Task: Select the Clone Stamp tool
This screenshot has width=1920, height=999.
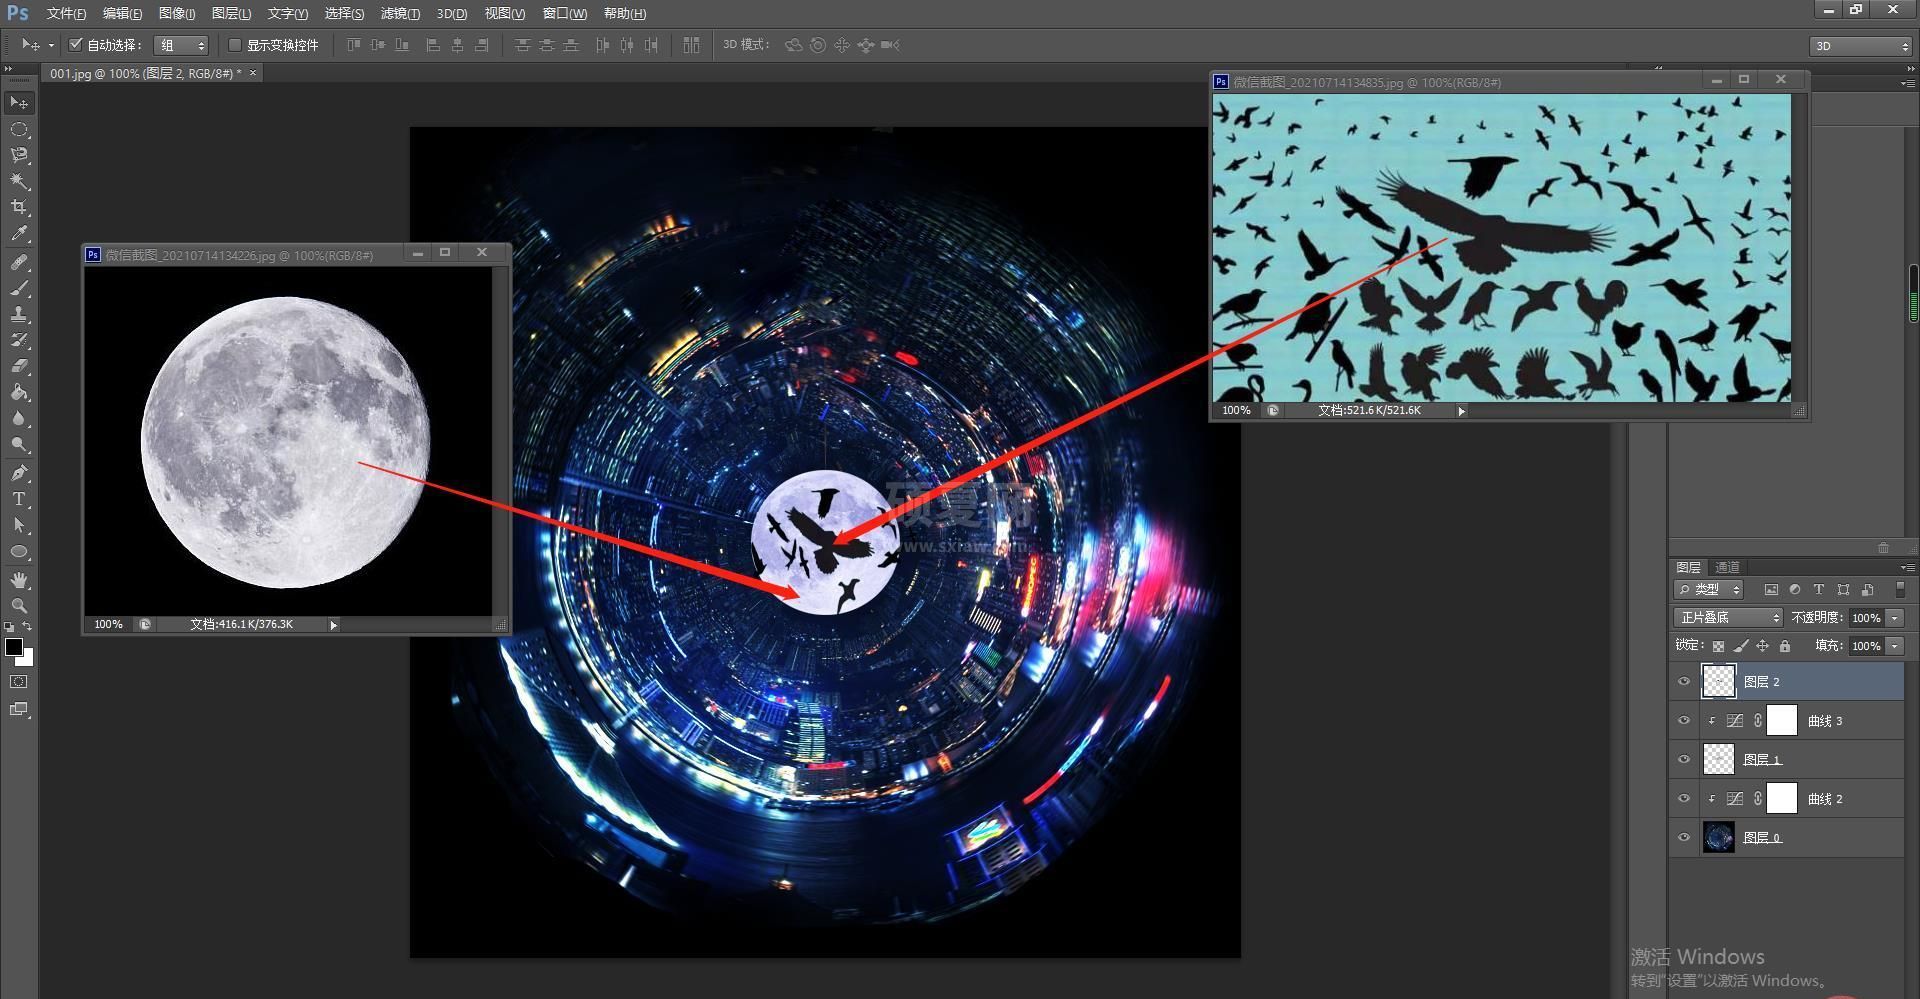Action: [19, 314]
